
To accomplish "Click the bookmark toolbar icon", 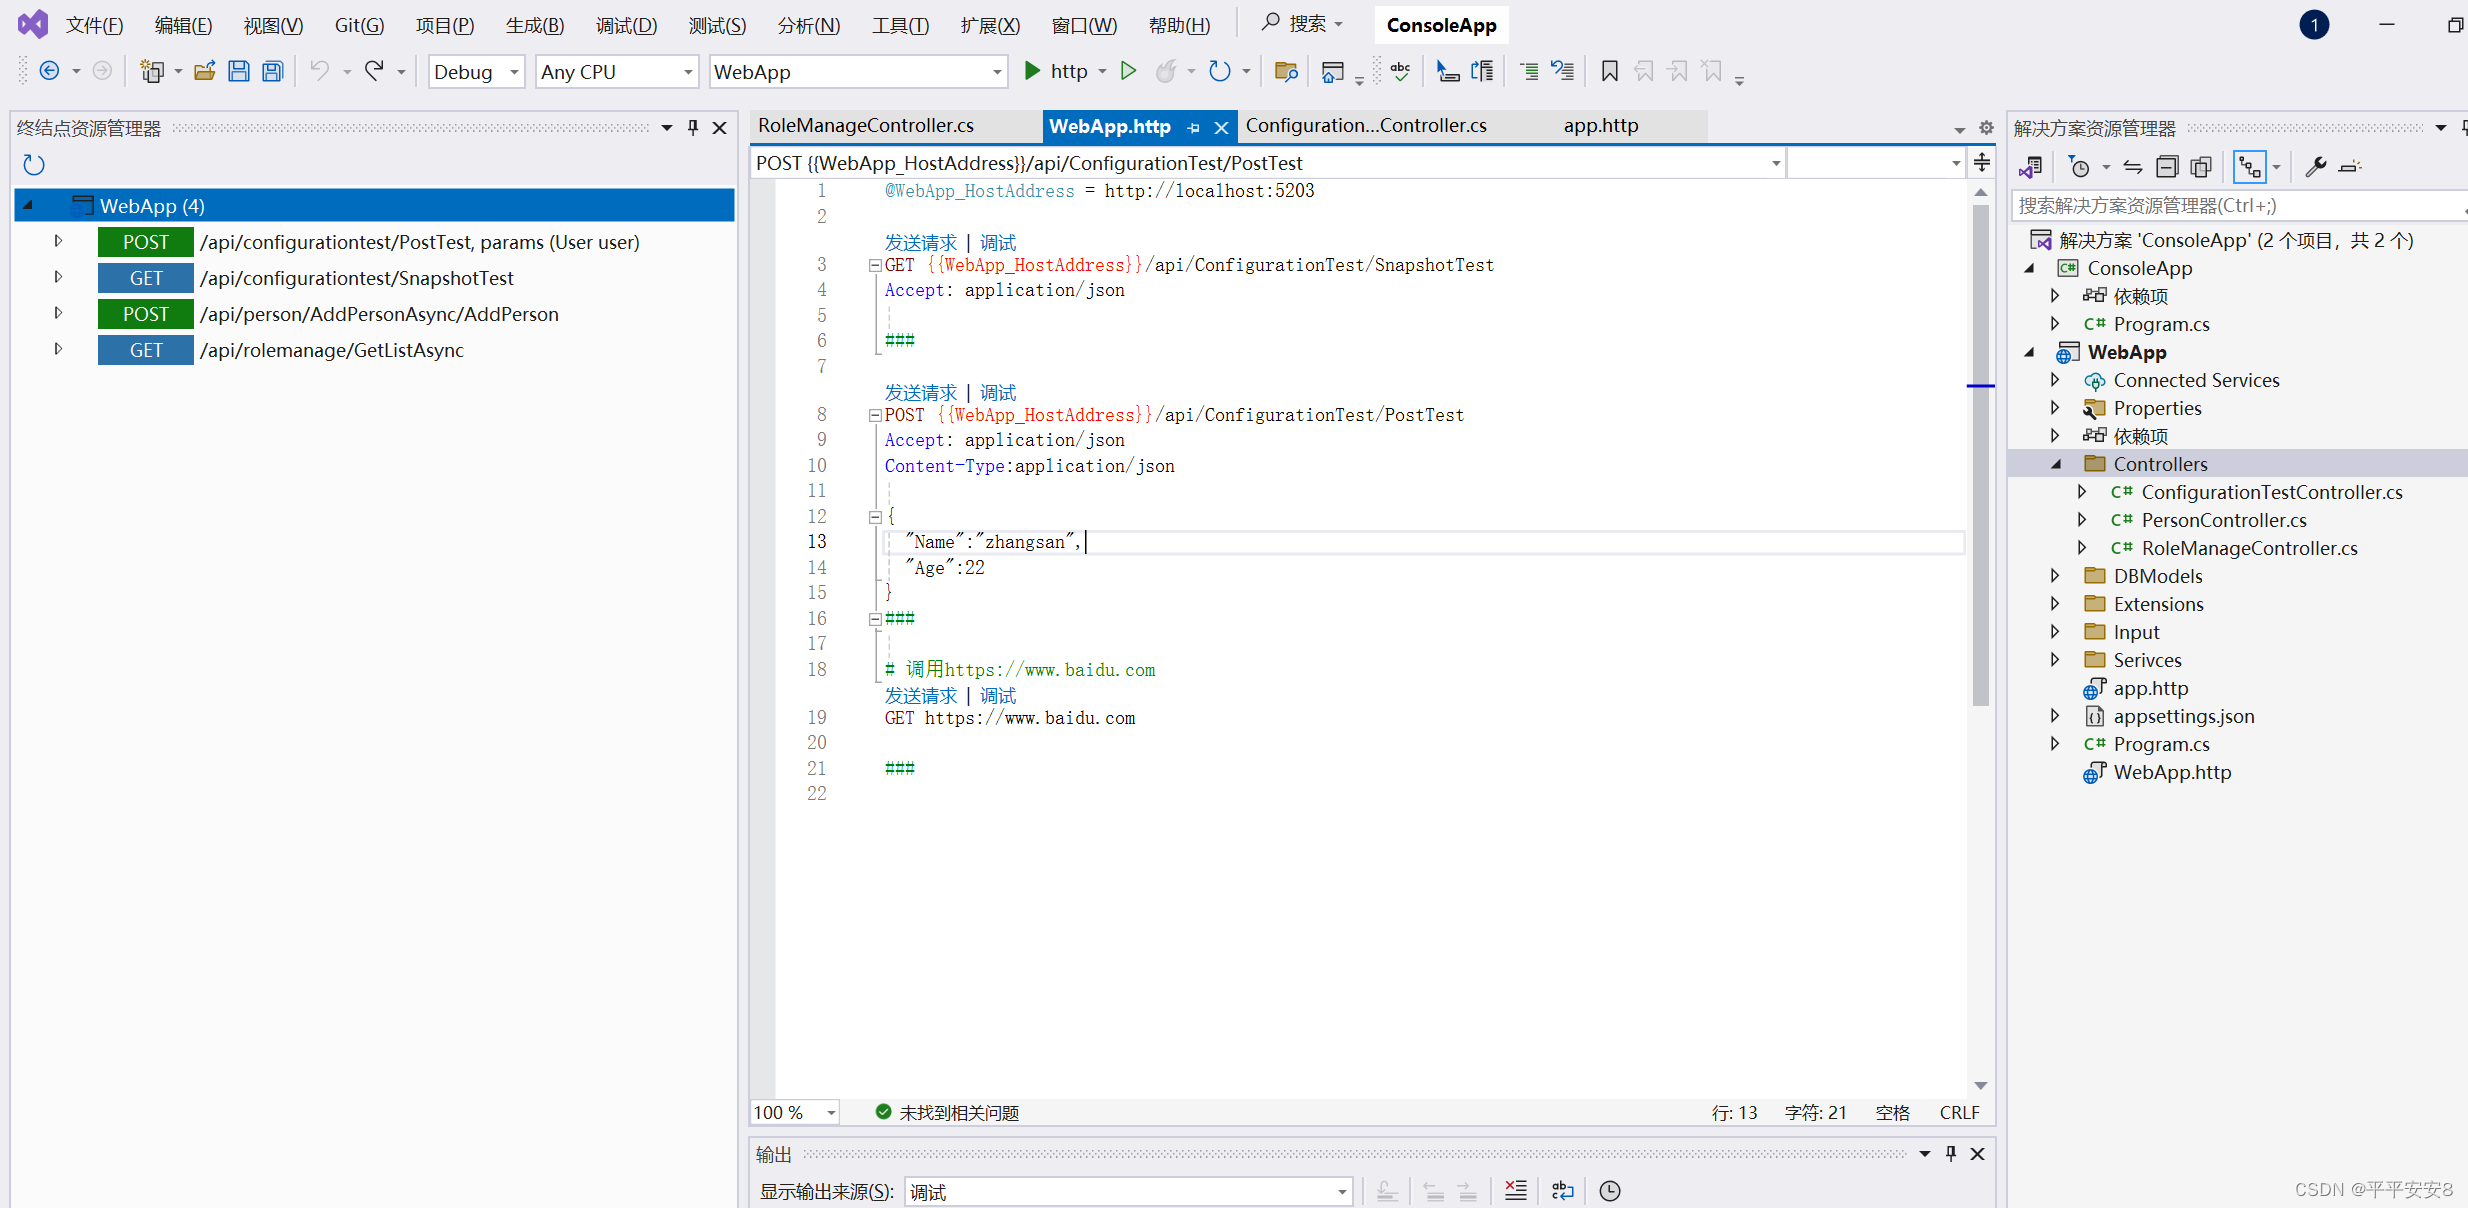I will 1609,71.
